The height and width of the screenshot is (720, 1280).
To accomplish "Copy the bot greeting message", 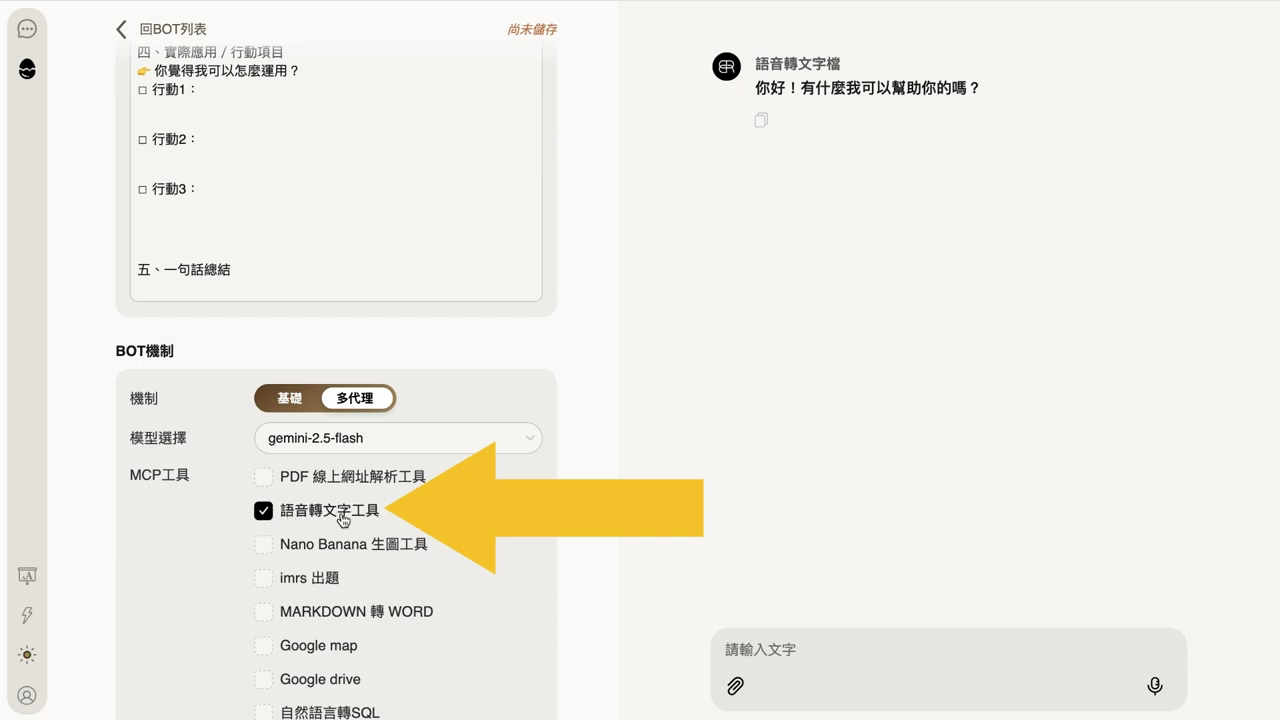I will tap(761, 120).
